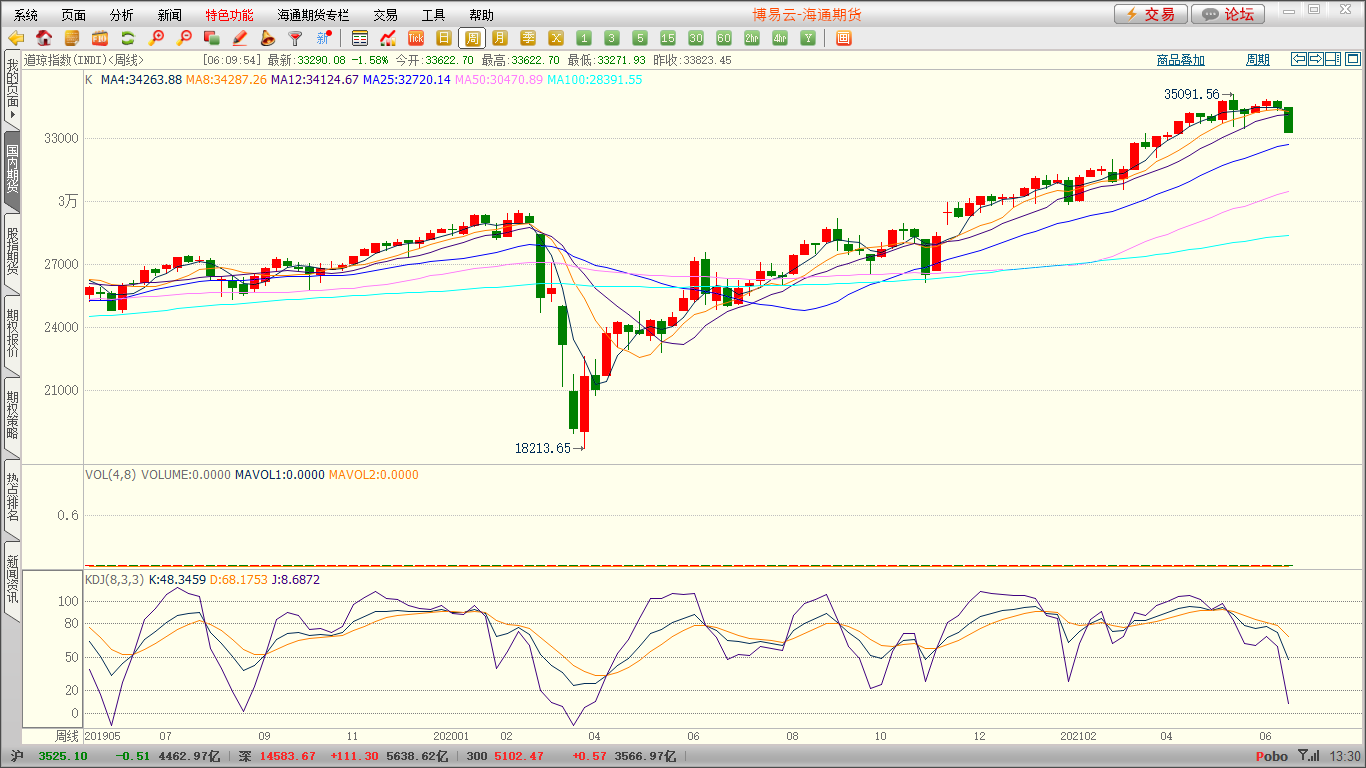Open the 特色功能 menu

230,15
